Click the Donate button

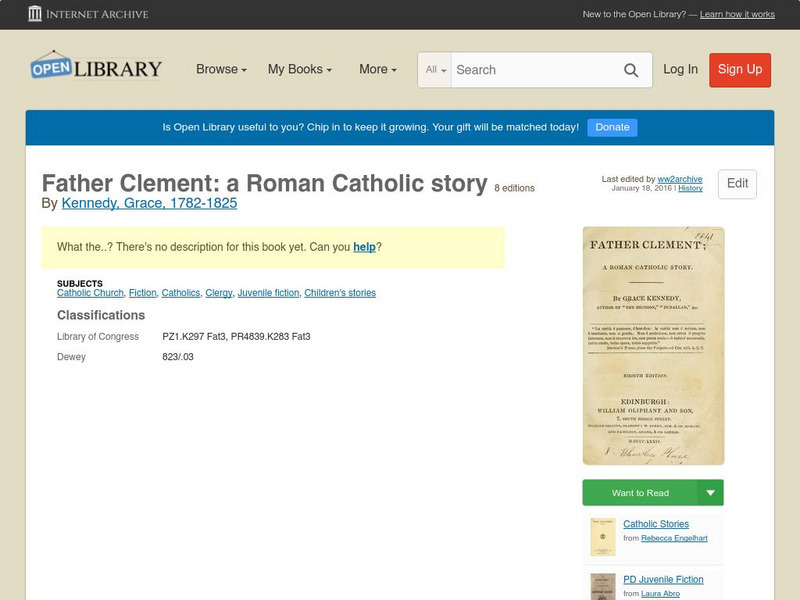click(x=611, y=127)
